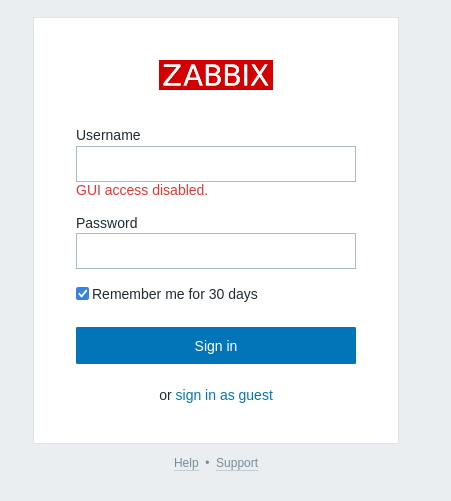Open the Help link in footer

pyautogui.click(x=186, y=463)
